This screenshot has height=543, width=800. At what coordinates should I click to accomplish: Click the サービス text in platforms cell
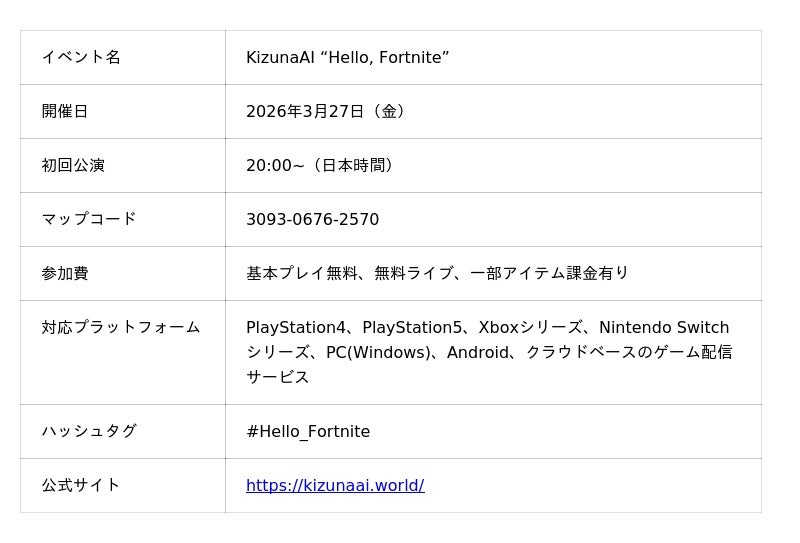click(278, 378)
